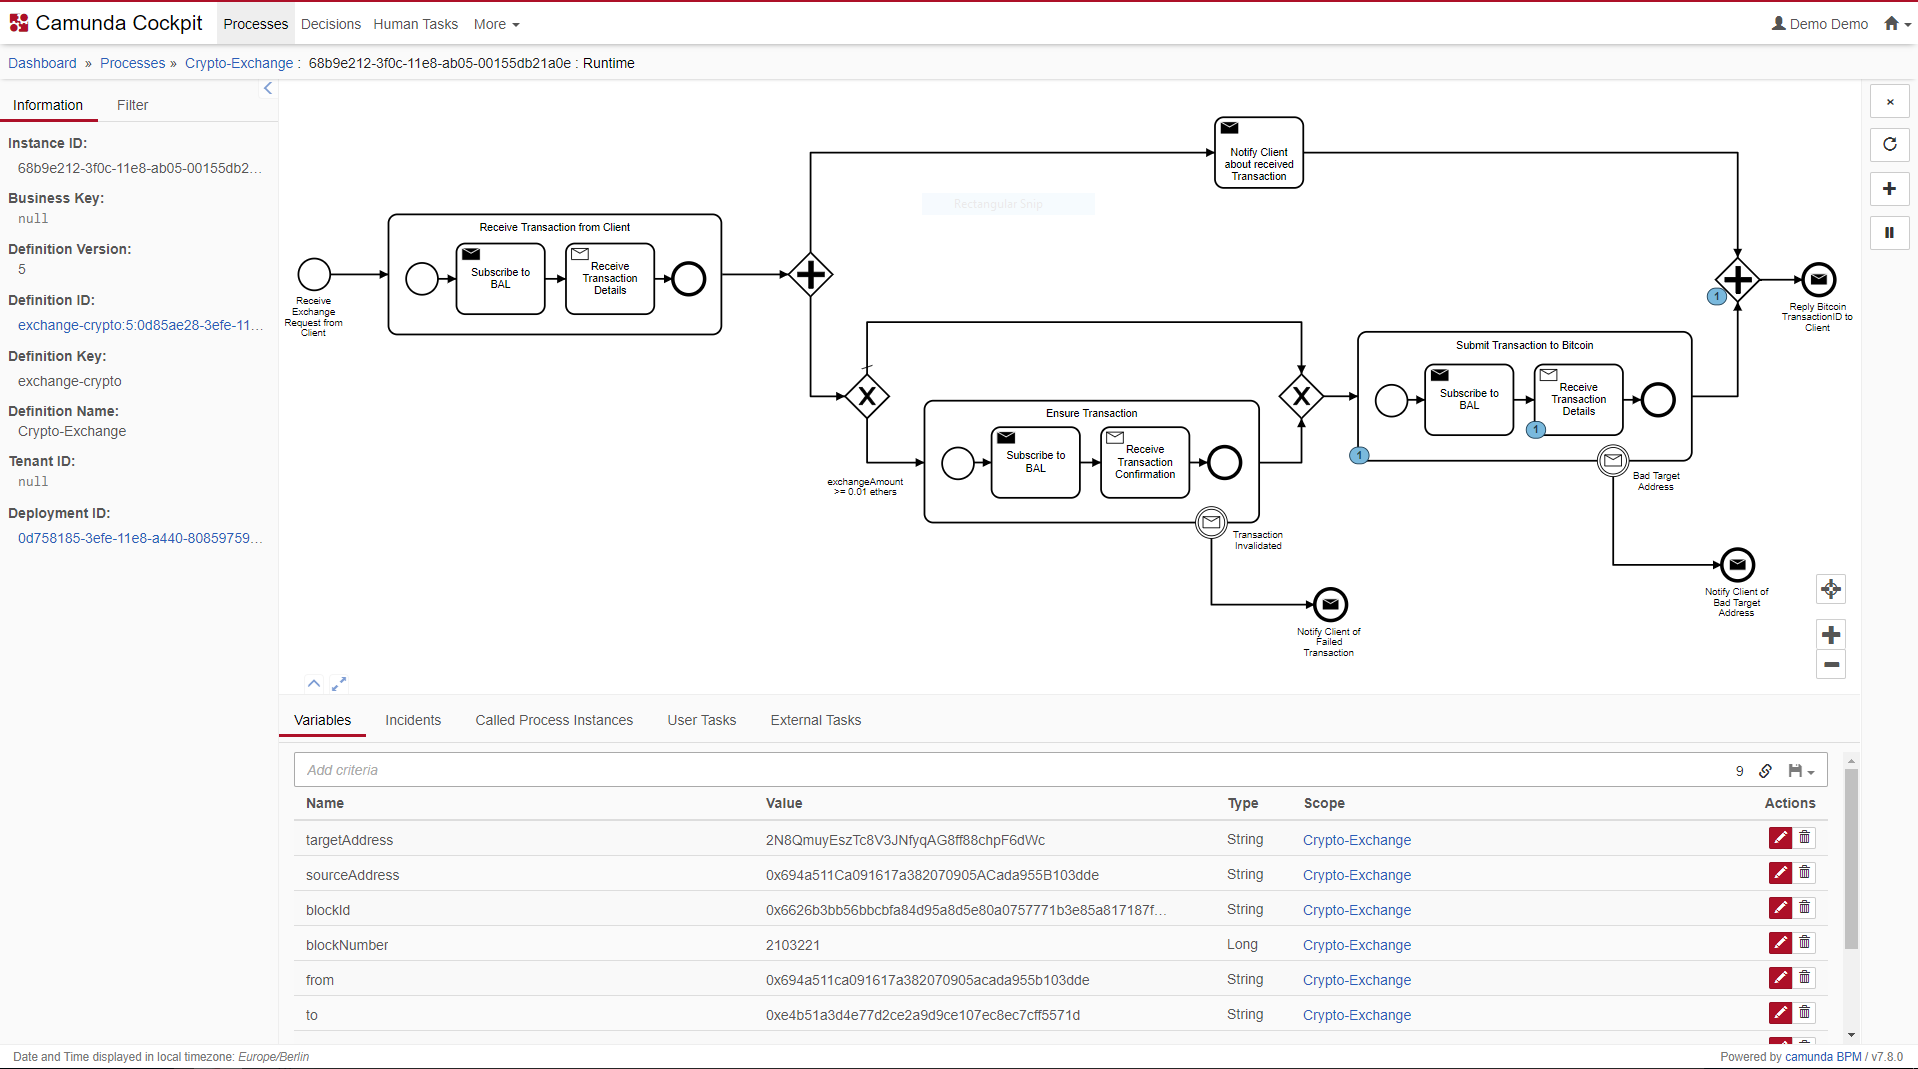This screenshot has width=1918, height=1069.
Task: Collapse the left information sidebar
Action: click(x=268, y=89)
